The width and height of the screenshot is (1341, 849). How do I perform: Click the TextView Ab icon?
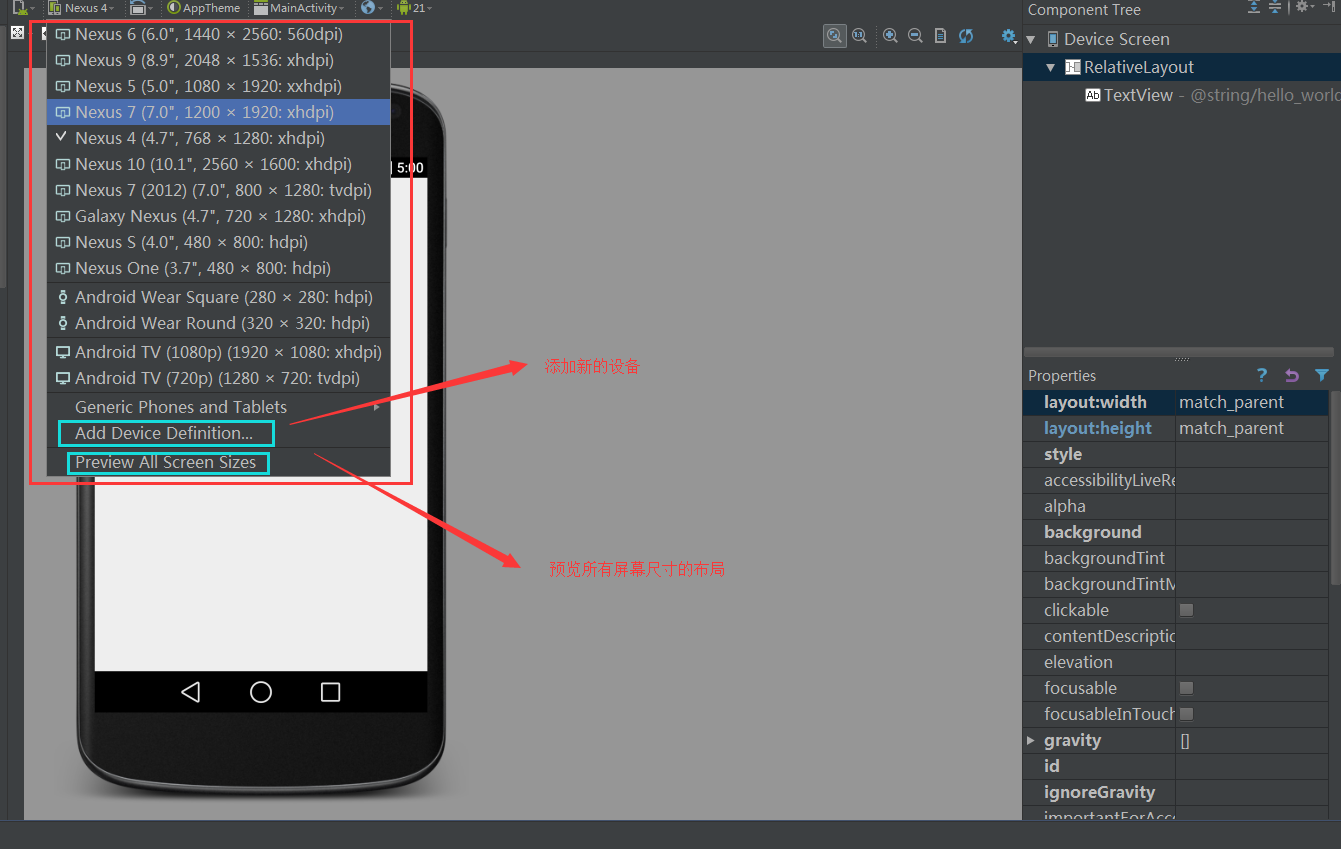click(1093, 95)
